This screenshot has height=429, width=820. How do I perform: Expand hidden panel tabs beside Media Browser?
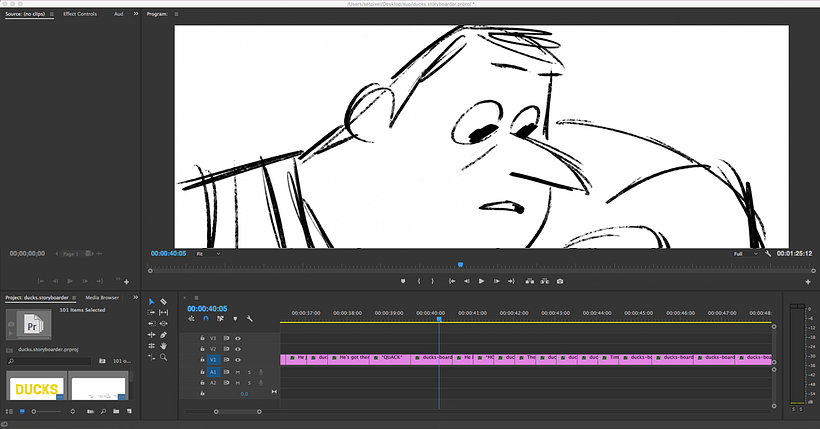click(x=135, y=297)
